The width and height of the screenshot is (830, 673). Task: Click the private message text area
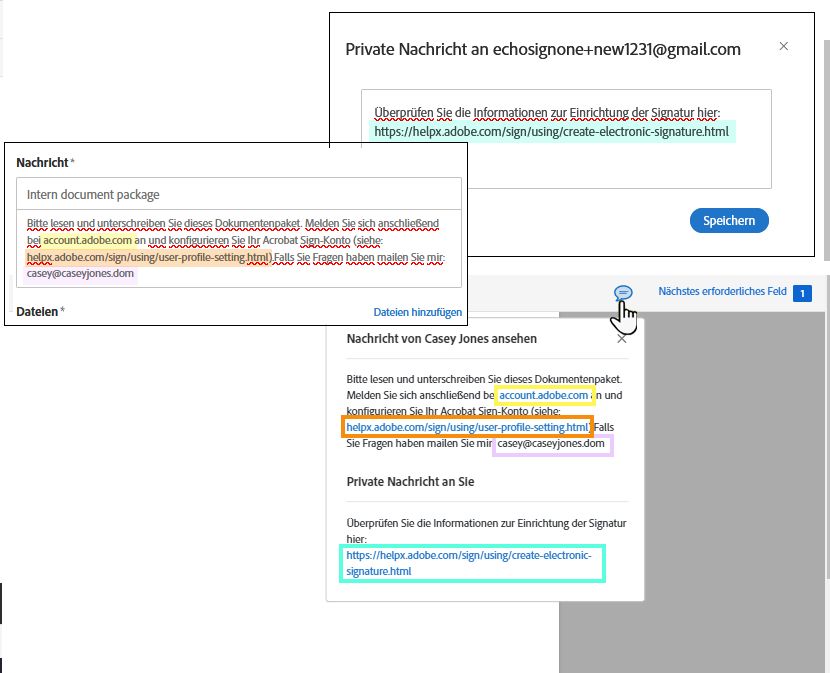[x=566, y=139]
